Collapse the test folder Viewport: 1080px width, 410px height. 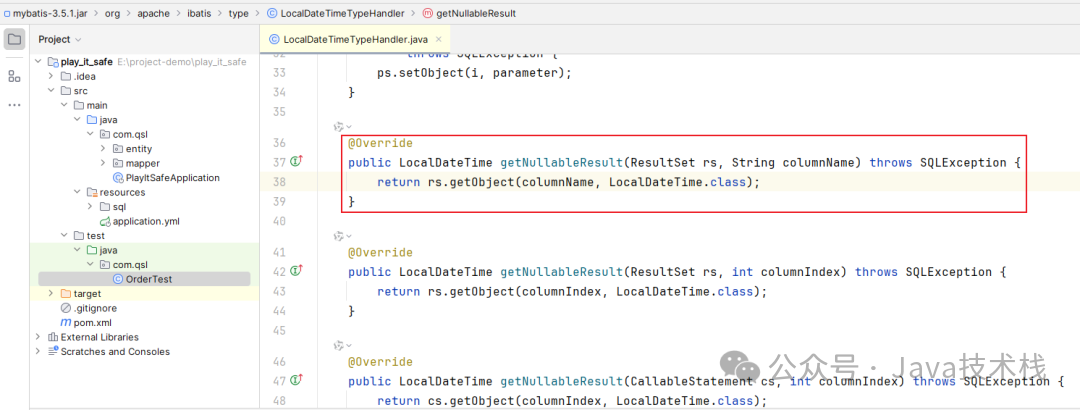[64, 236]
